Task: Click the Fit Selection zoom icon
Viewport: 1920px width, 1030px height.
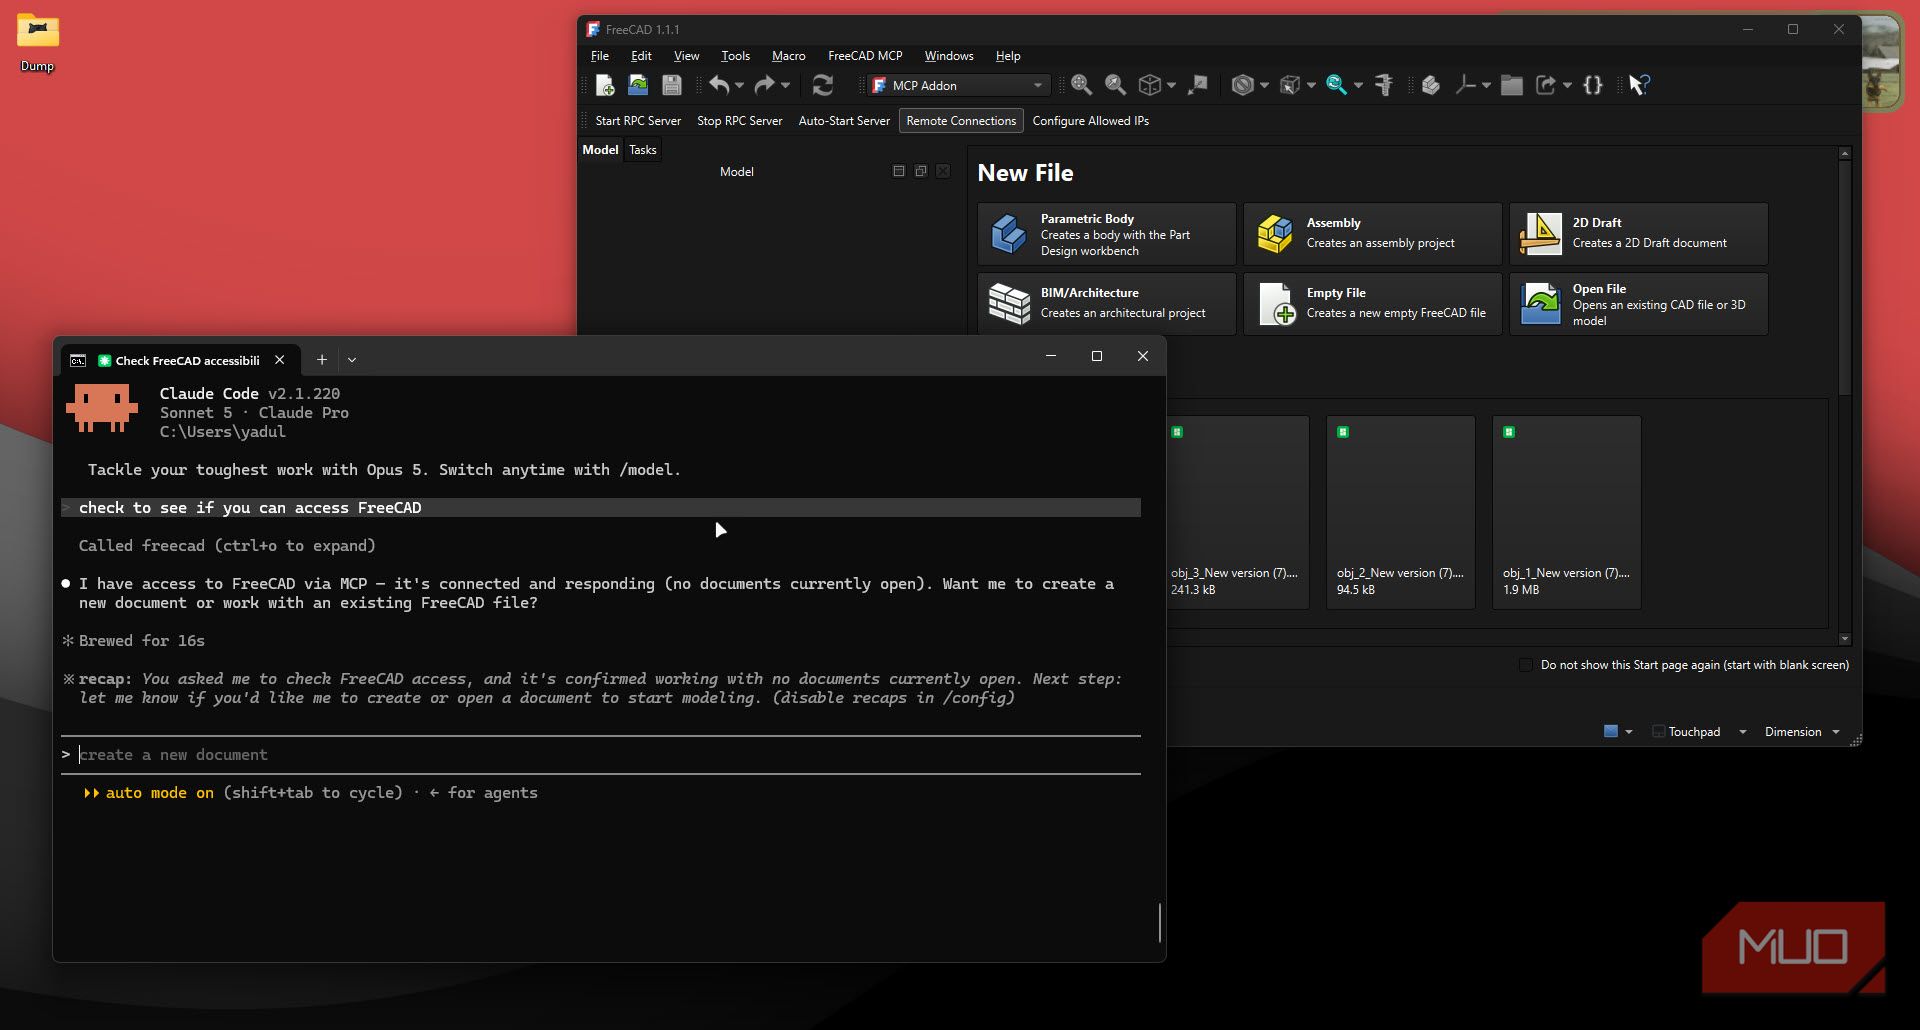Action: (x=1115, y=85)
